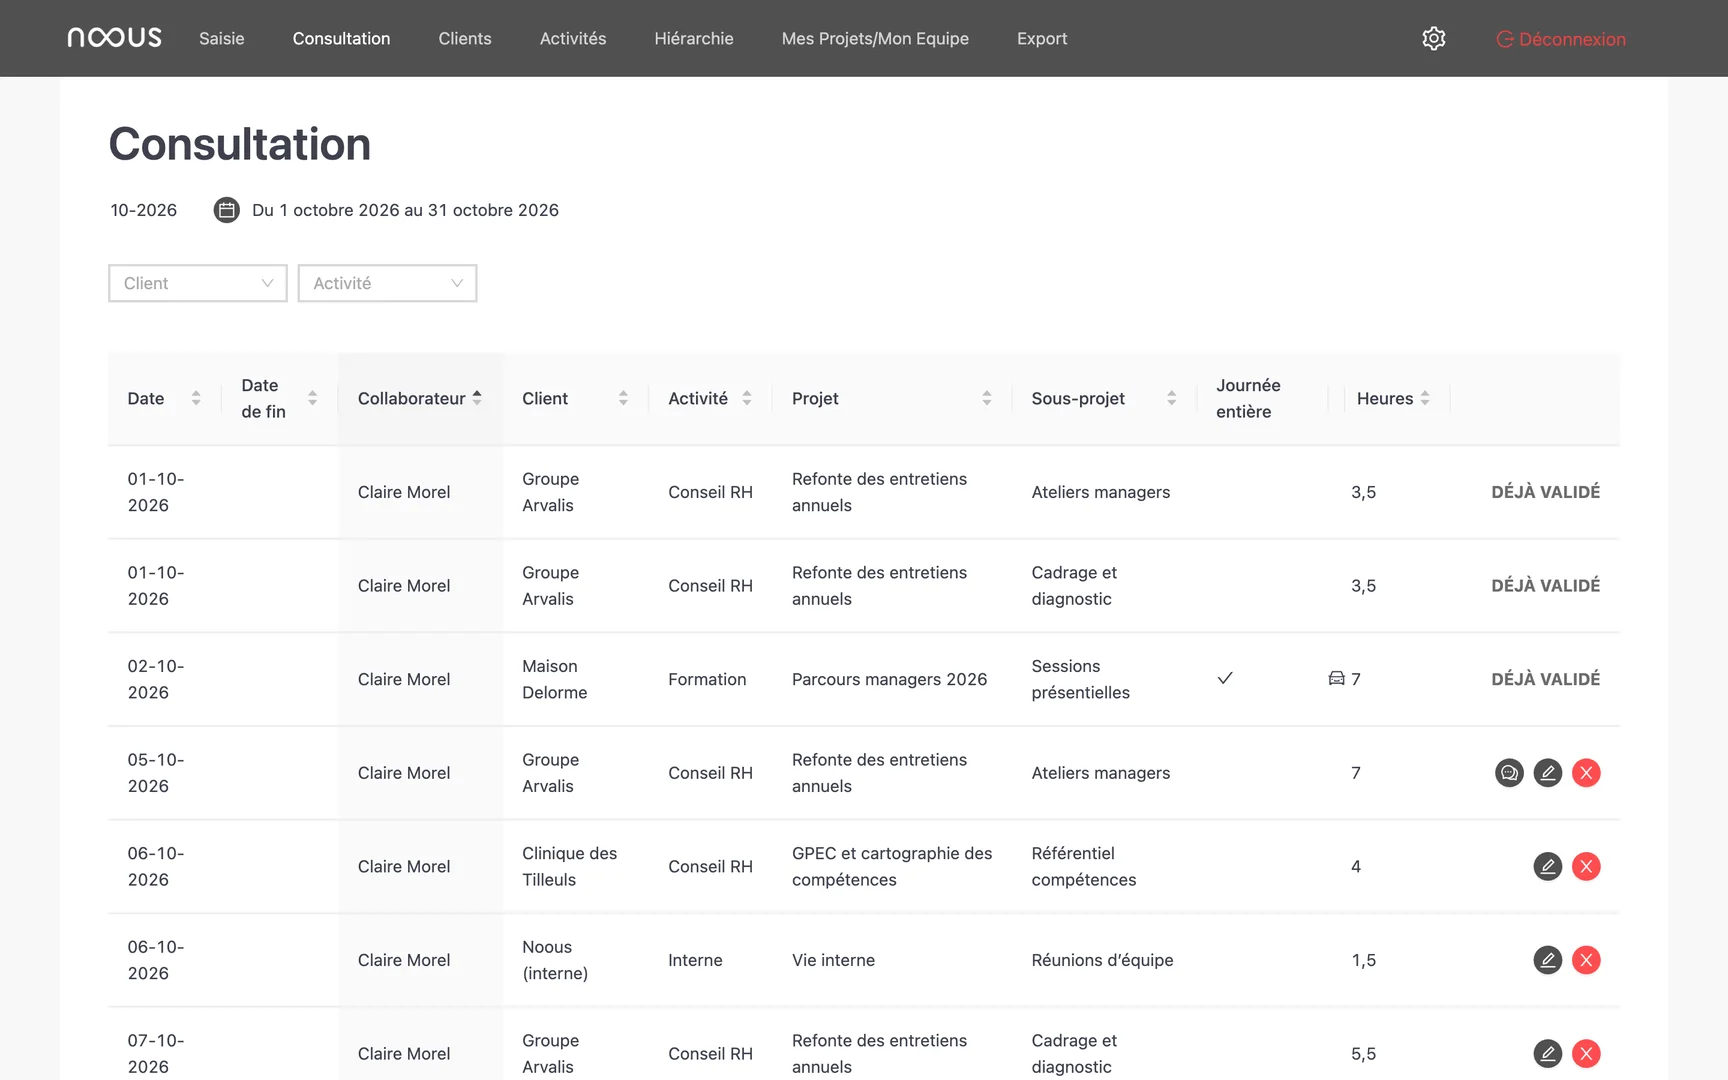The height and width of the screenshot is (1080, 1728).
Task: Click the Déconnexion link
Action: click(x=1561, y=39)
